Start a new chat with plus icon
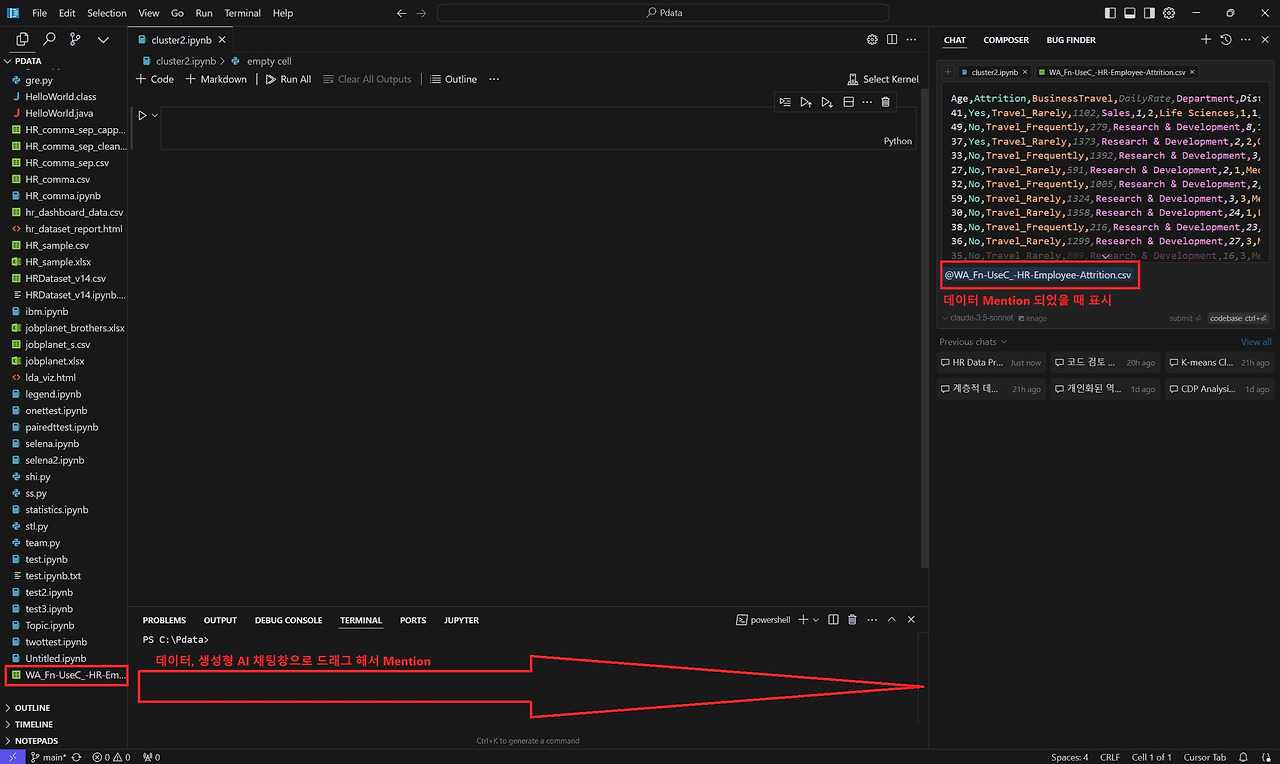This screenshot has height=764, width=1280. (x=1206, y=40)
